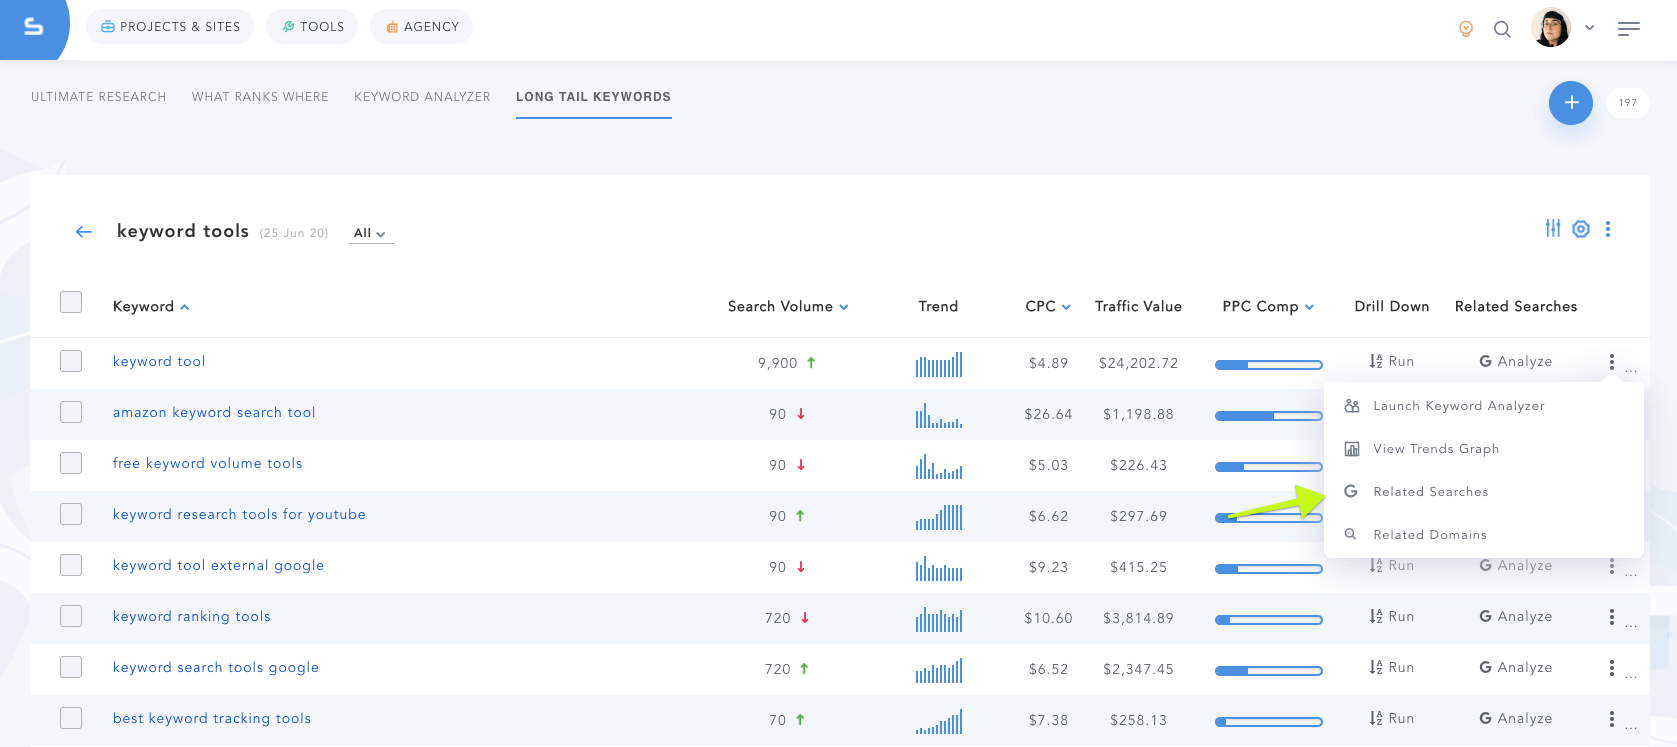Click the orange lightbulb tips icon
This screenshot has width=1677, height=747.
1465,29
